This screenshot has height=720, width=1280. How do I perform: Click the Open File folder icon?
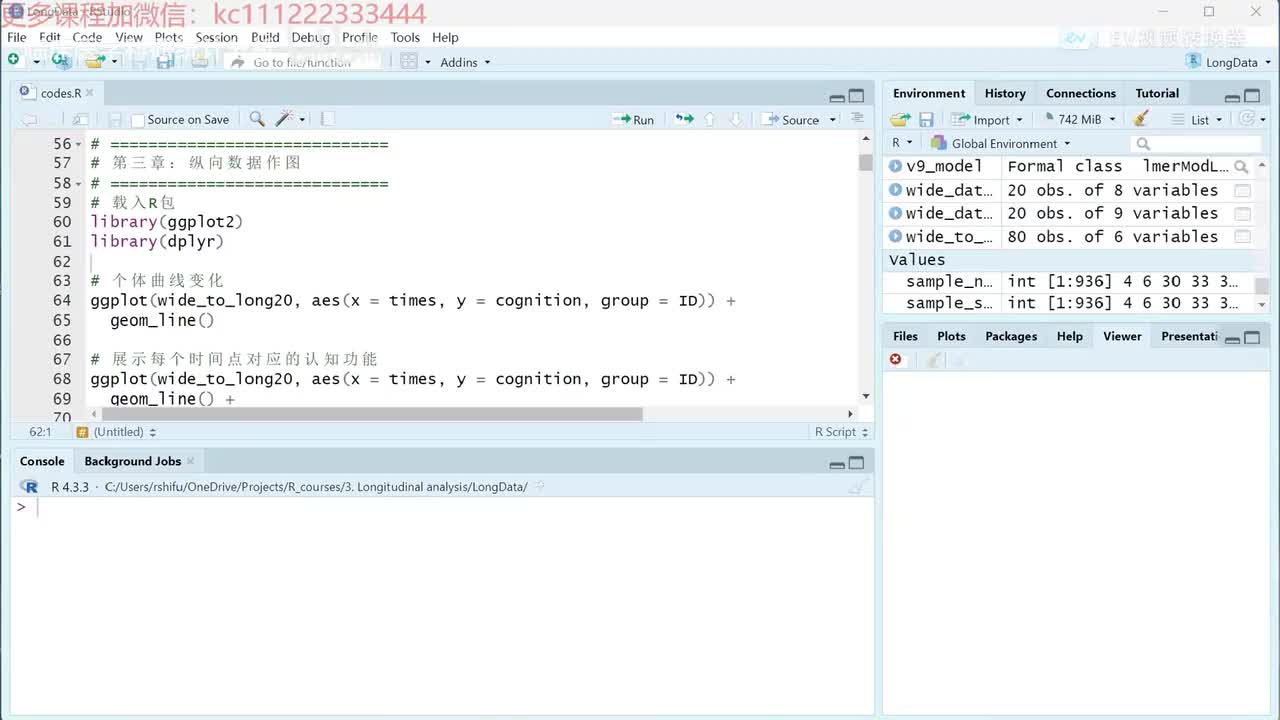[94, 61]
